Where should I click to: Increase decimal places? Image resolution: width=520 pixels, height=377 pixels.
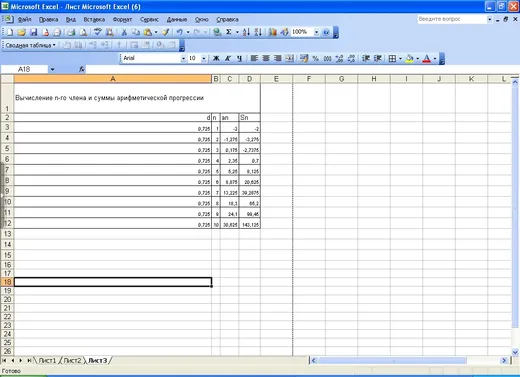coord(339,58)
